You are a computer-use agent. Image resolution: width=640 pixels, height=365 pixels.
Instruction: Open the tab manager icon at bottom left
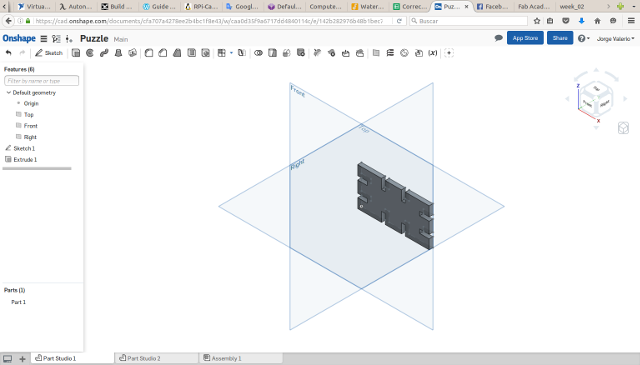7,359
